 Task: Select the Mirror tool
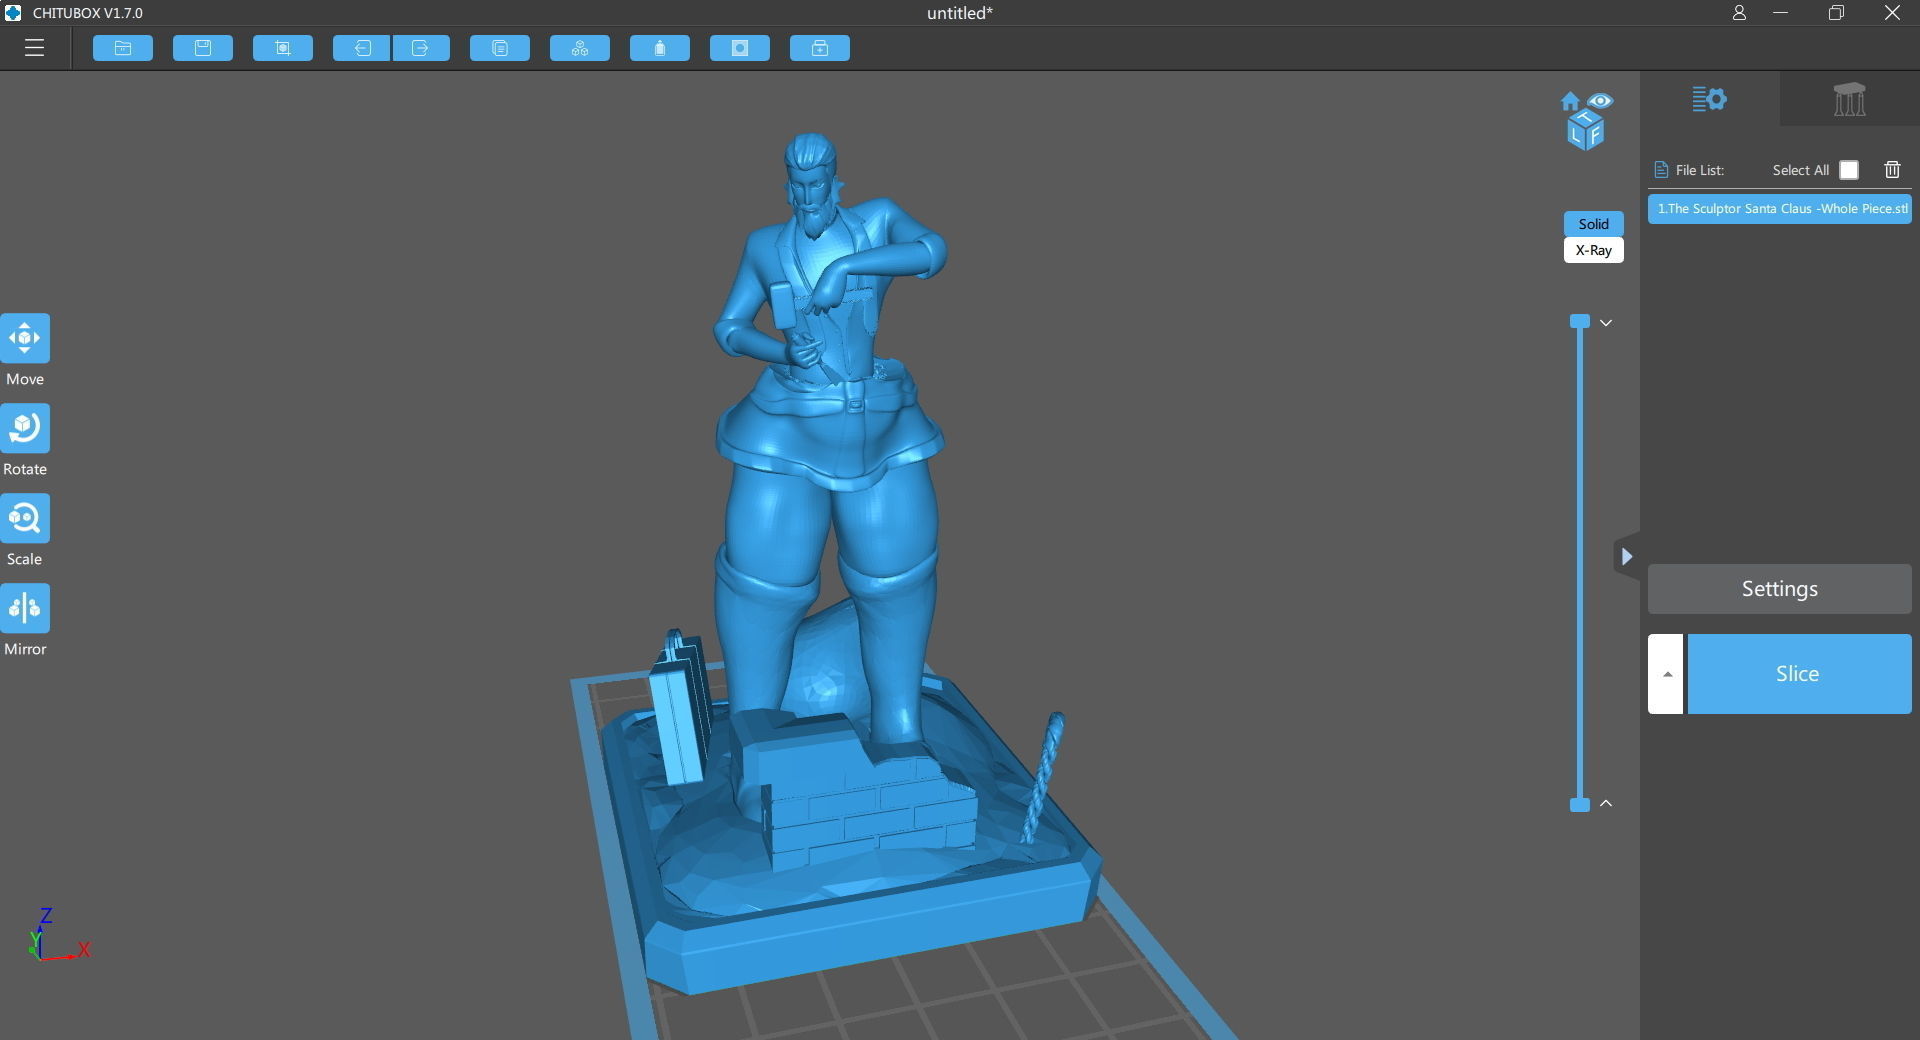(25, 608)
